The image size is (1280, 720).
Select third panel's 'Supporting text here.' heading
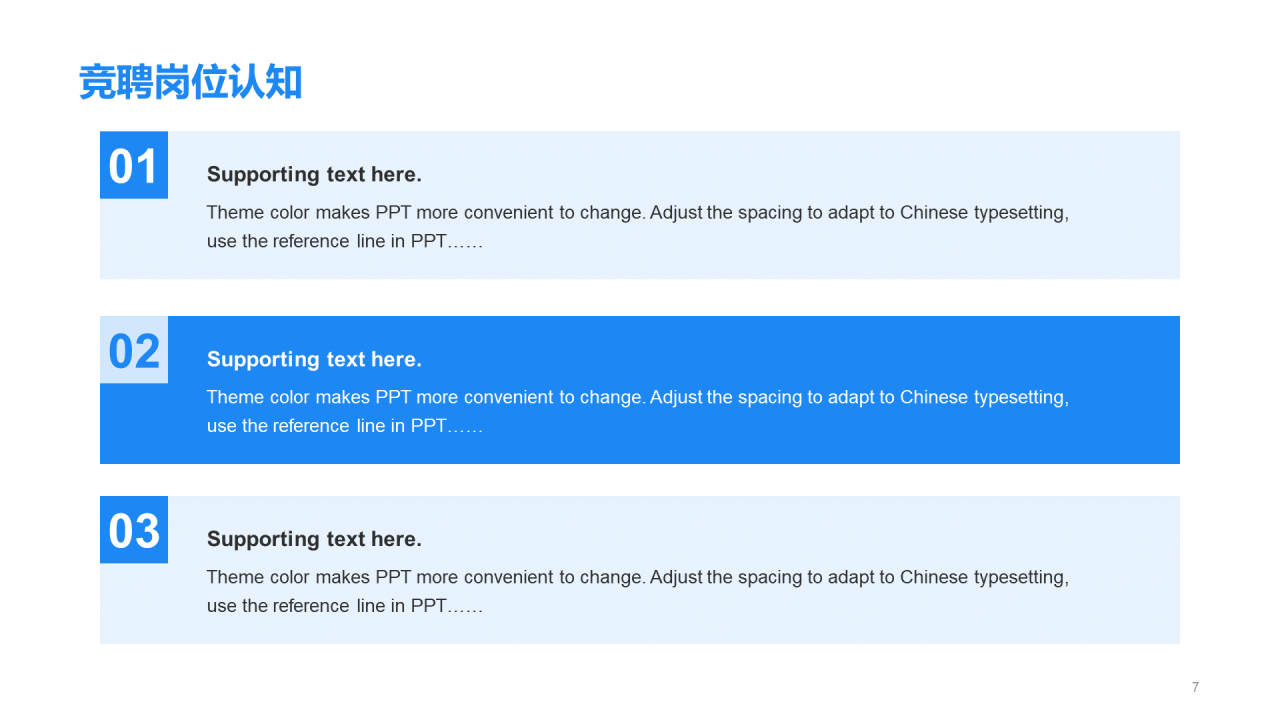click(x=314, y=539)
